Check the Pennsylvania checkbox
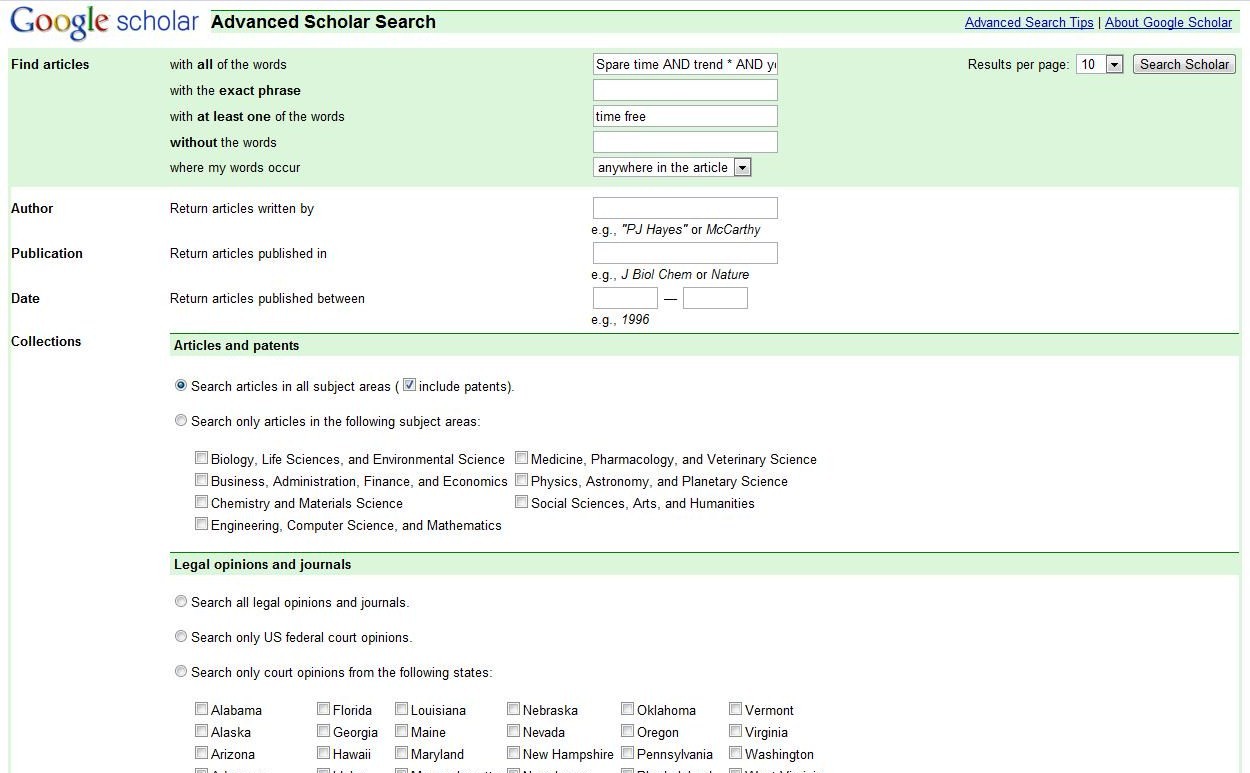Viewport: 1250px width, 773px height. pos(628,753)
